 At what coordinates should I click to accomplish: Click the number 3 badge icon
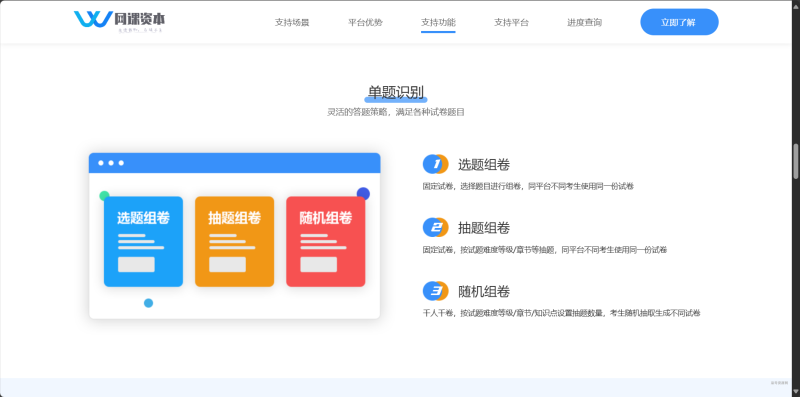click(435, 291)
